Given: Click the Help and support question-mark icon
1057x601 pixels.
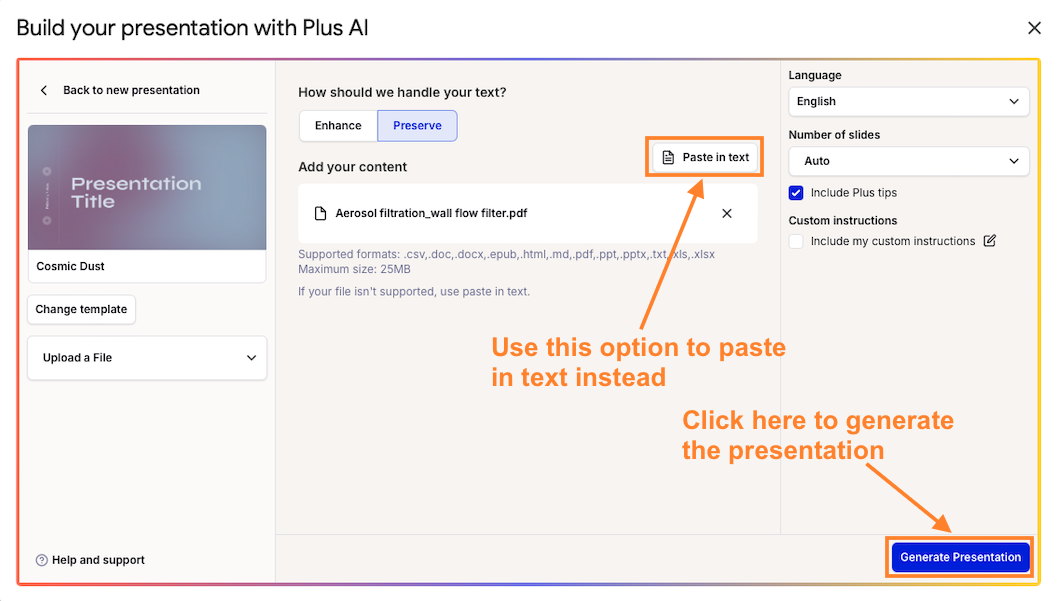Looking at the screenshot, I should pyautogui.click(x=42, y=560).
